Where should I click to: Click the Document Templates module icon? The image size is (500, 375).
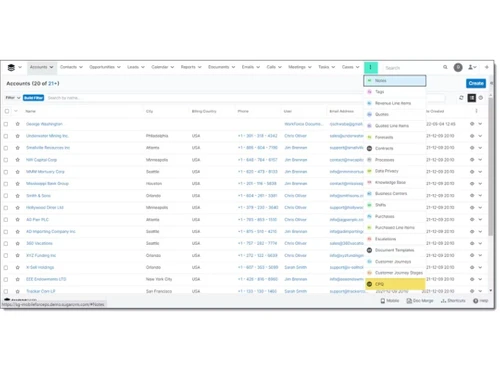pyautogui.click(x=369, y=250)
